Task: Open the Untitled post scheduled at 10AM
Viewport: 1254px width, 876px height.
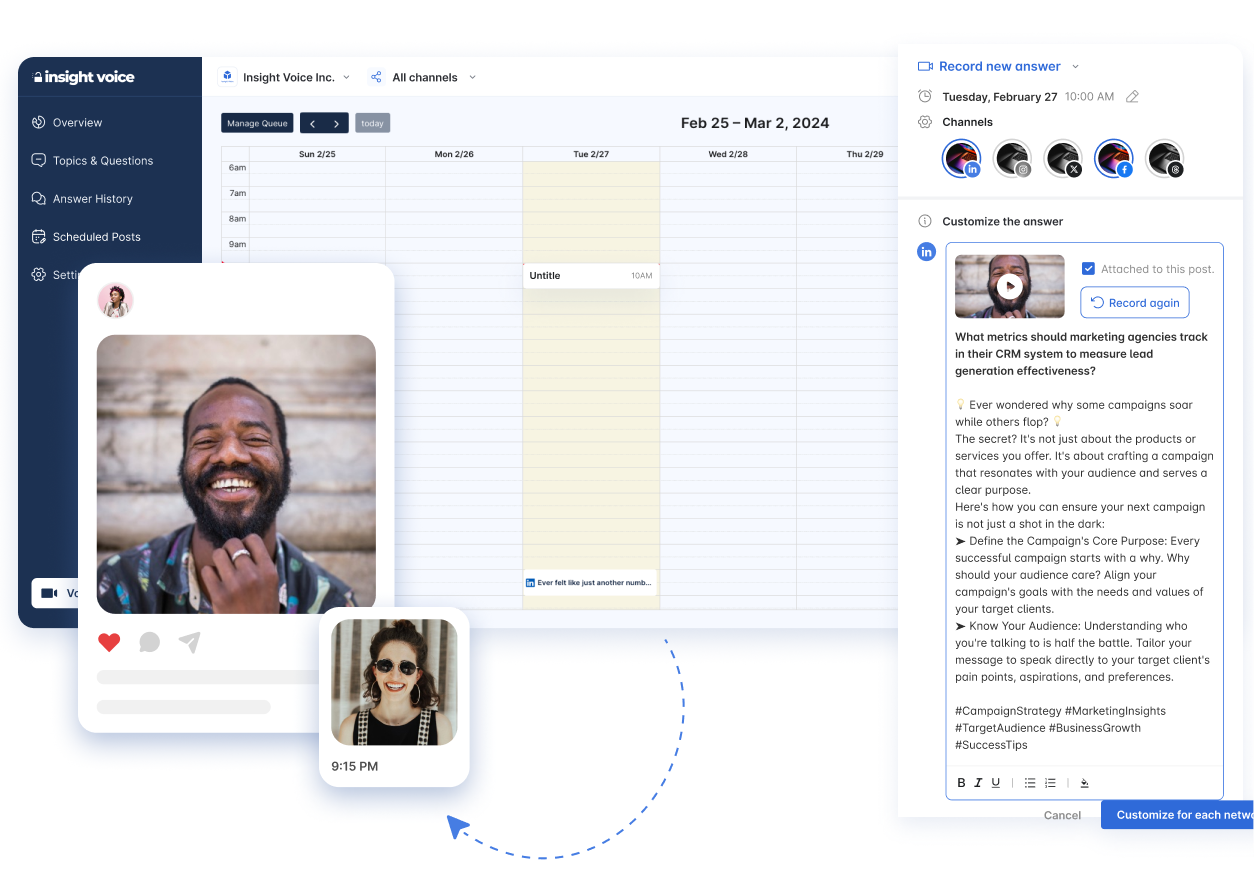Action: (590, 275)
